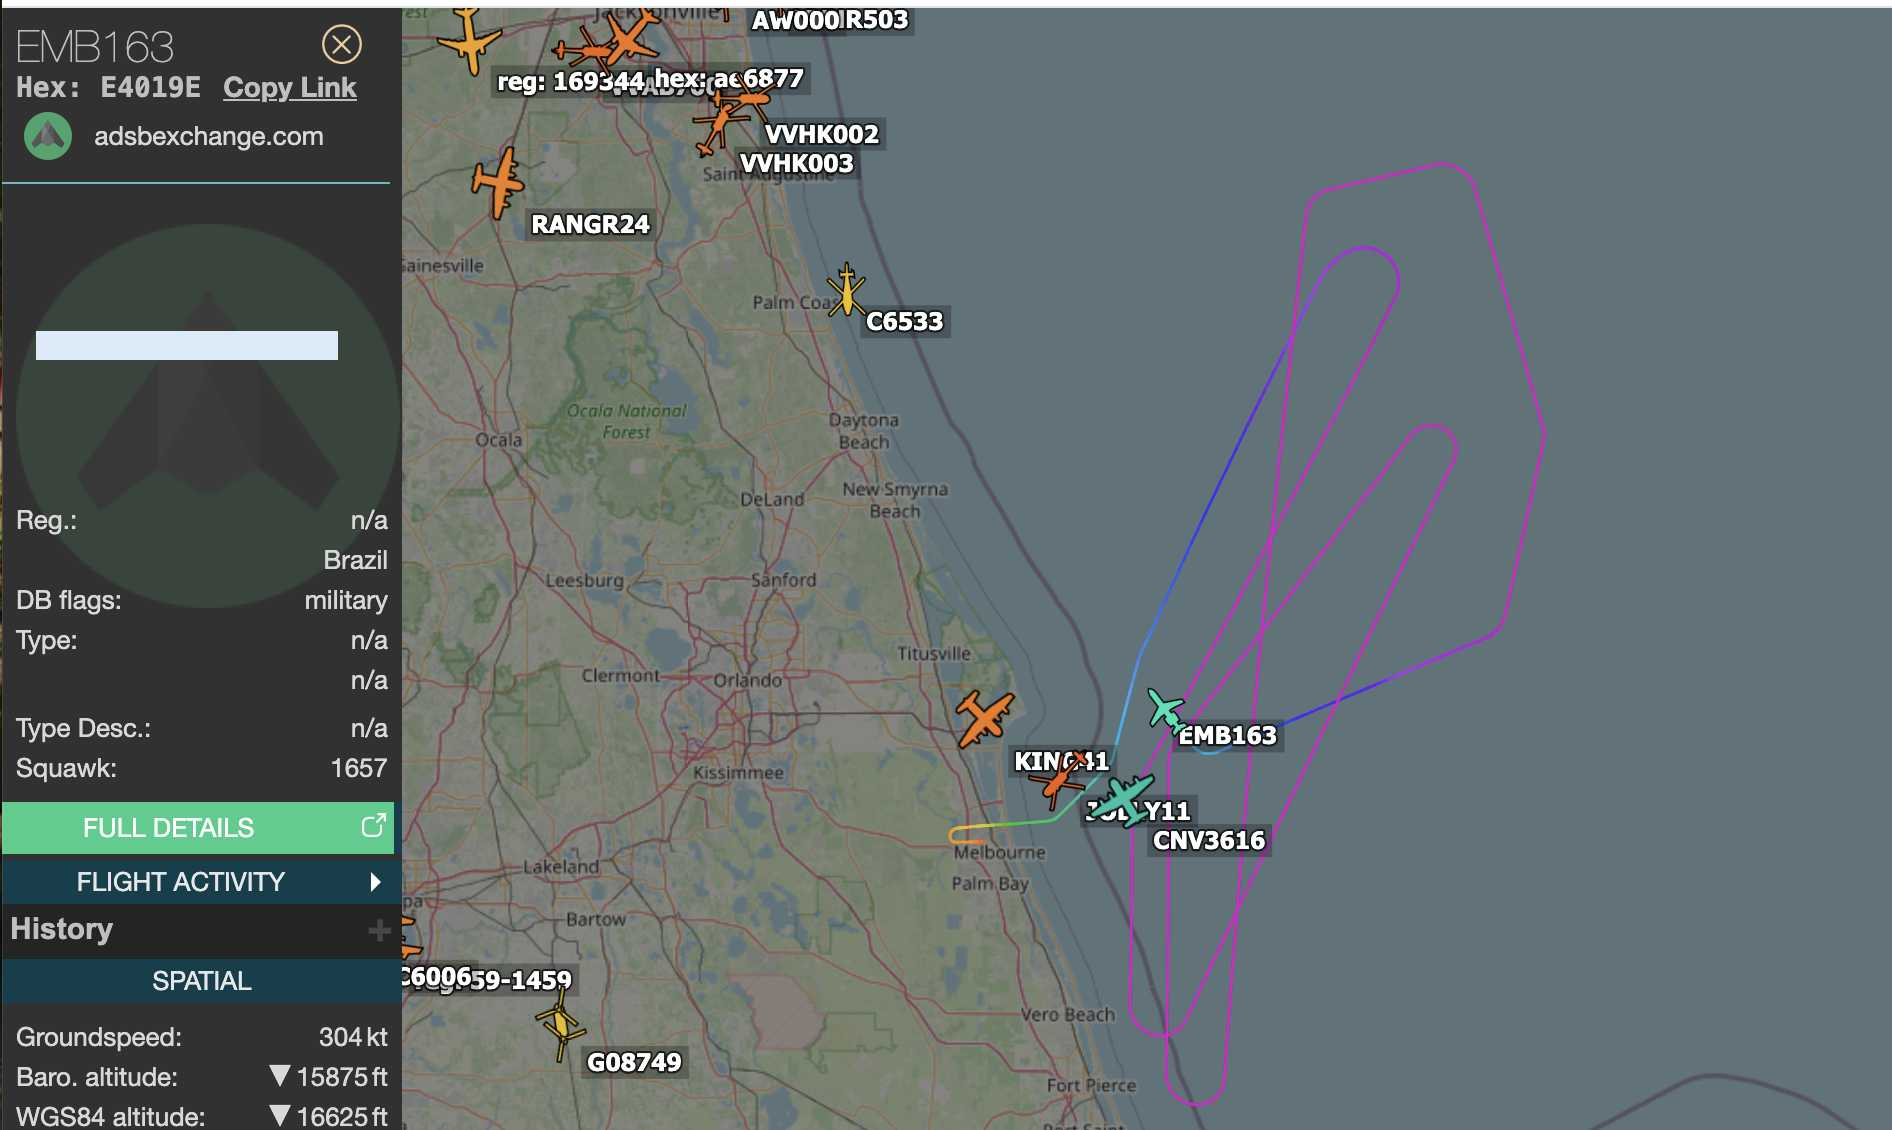Image resolution: width=1892 pixels, height=1130 pixels.
Task: Select the RANGR24 orange aircraft icon
Action: [497, 183]
